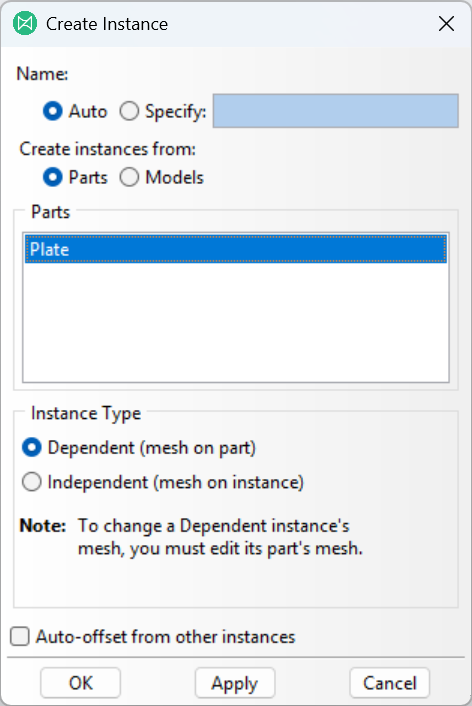Click the "Specify:" label text
Screen dimensions: 472x706
tap(176, 111)
